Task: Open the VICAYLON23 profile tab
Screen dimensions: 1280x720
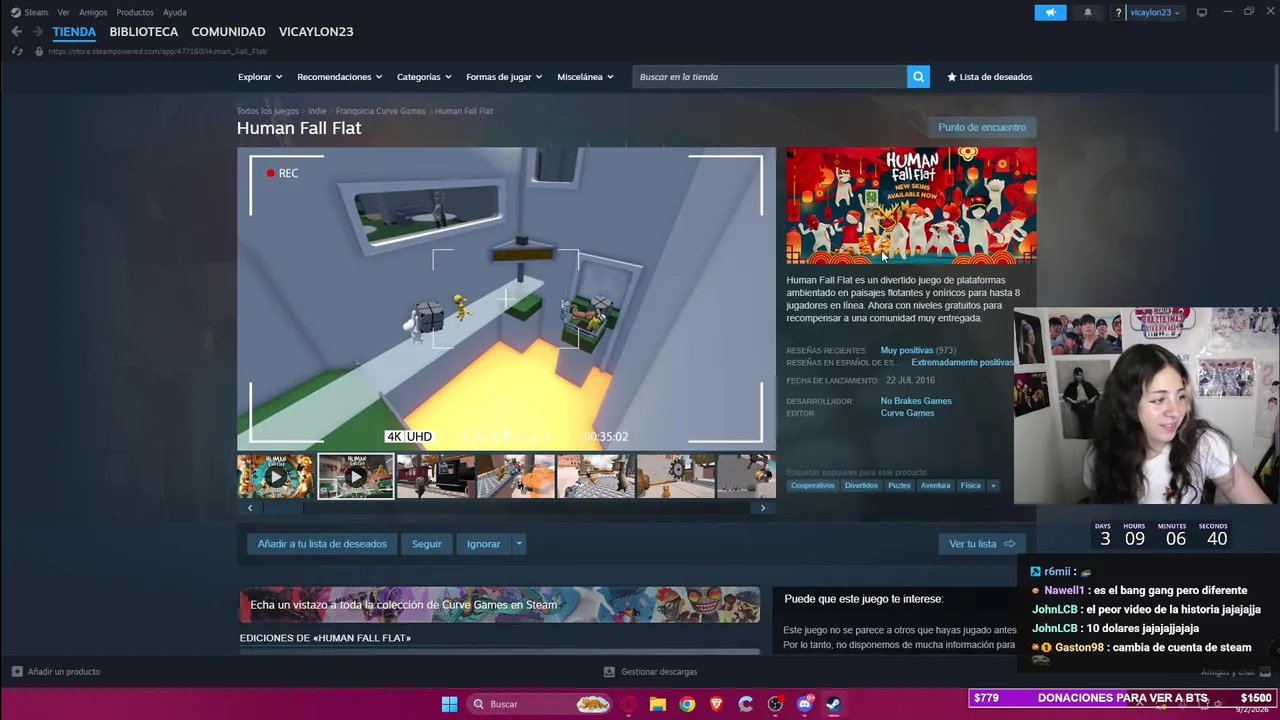Action: (316, 31)
